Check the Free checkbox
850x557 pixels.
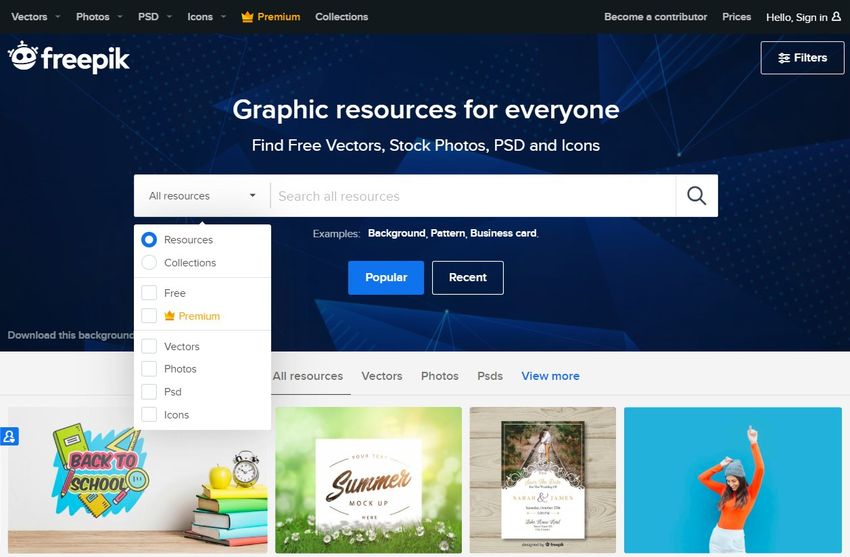pos(149,293)
